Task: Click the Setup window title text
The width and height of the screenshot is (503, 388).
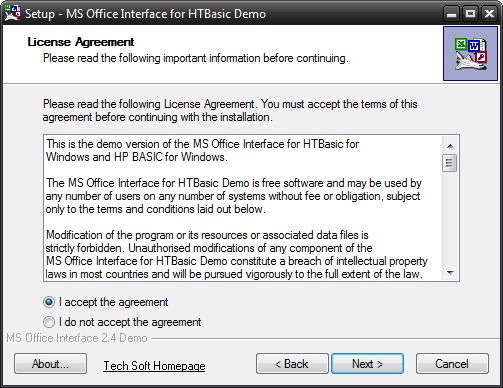Action: coord(145,14)
